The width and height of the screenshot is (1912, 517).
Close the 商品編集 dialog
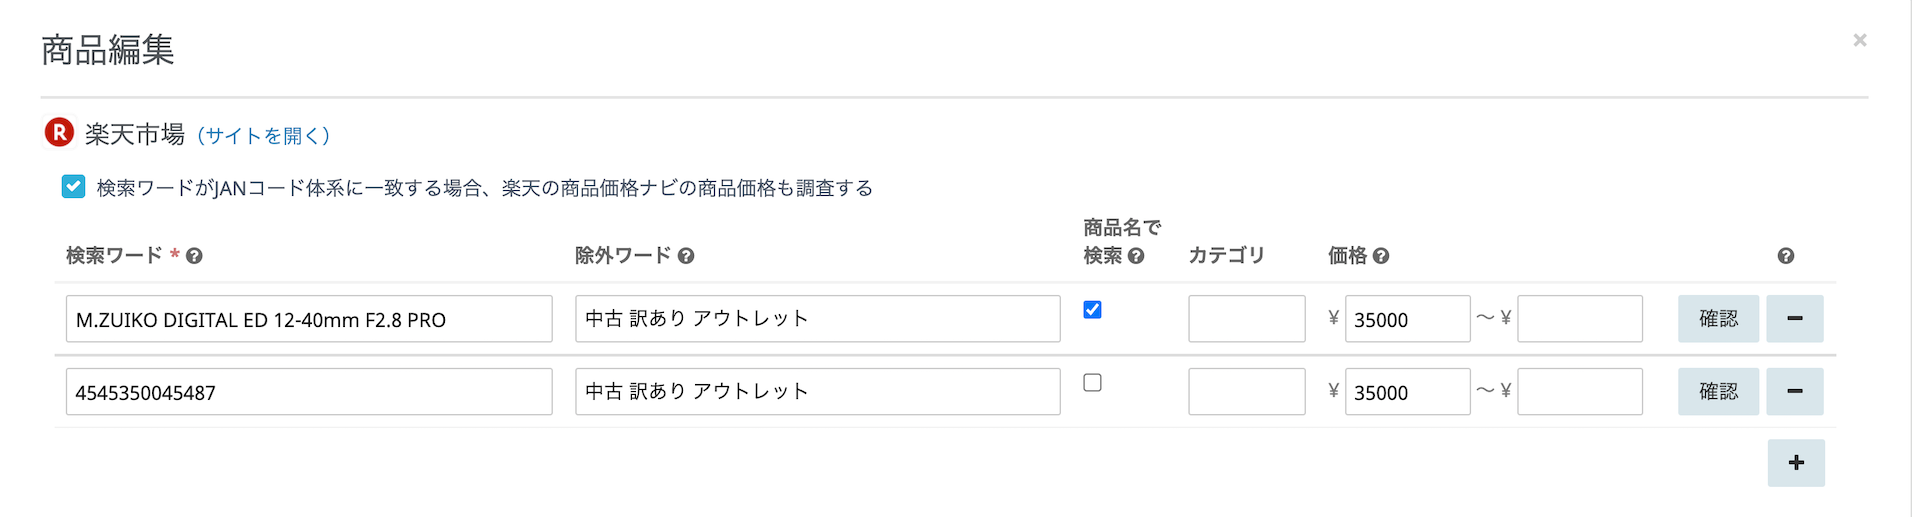click(1859, 40)
